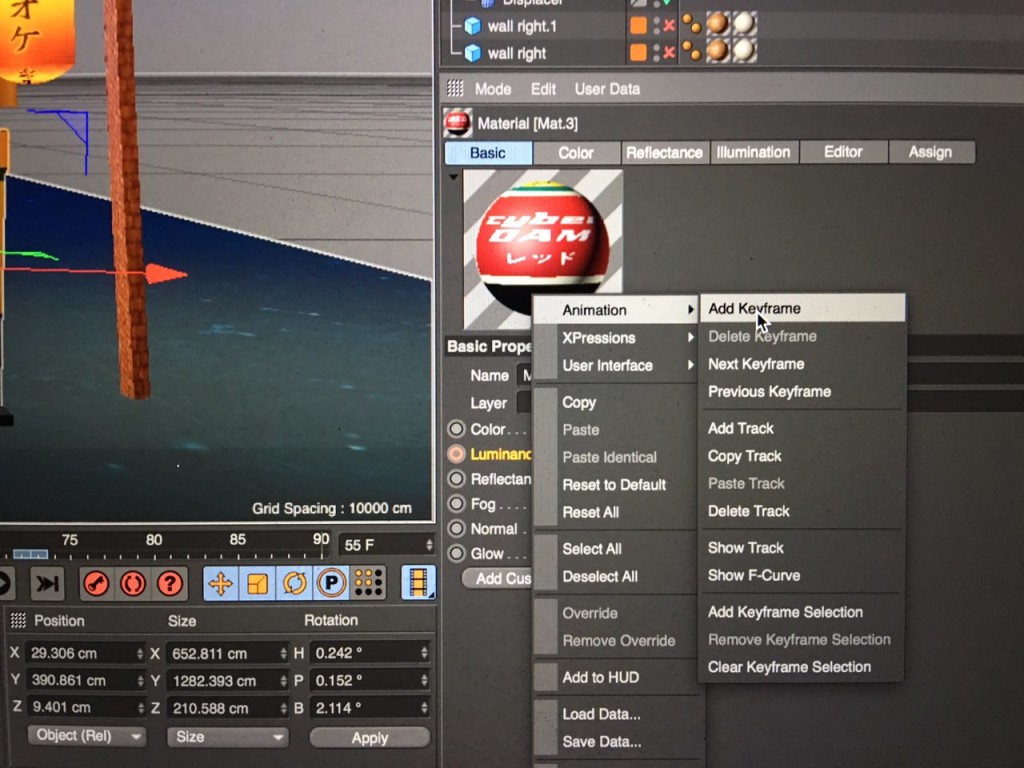
Task: Choose Add Keyframe from the submenu
Action: (802, 308)
